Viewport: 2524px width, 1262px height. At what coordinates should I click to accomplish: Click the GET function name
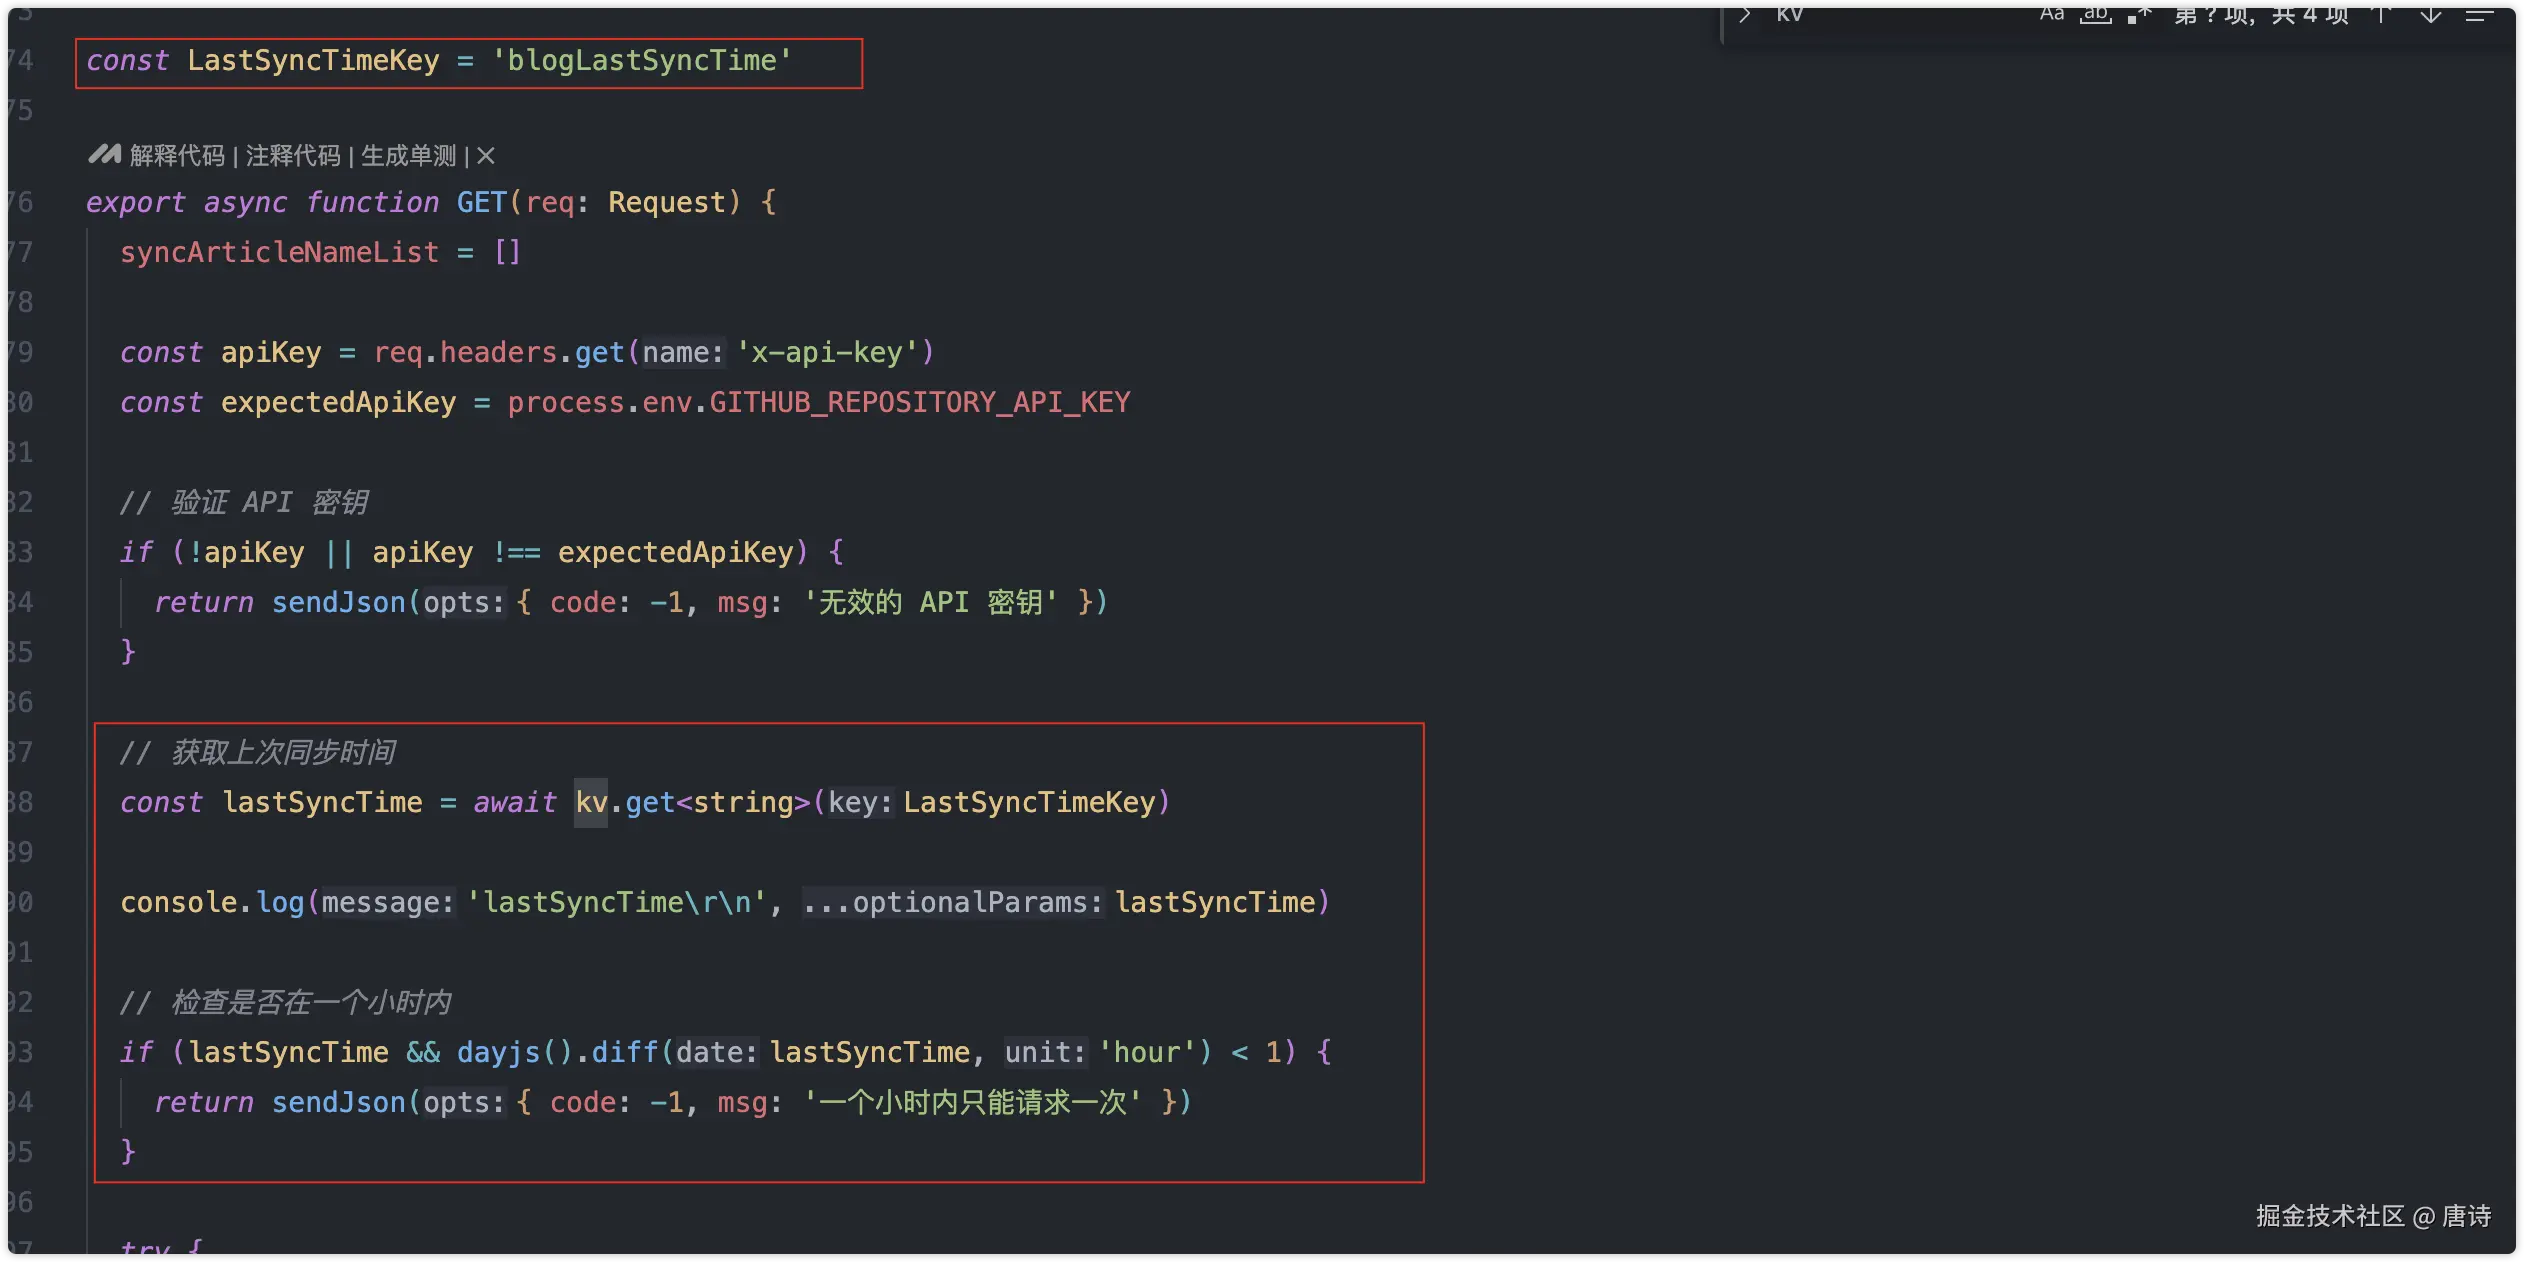482,202
